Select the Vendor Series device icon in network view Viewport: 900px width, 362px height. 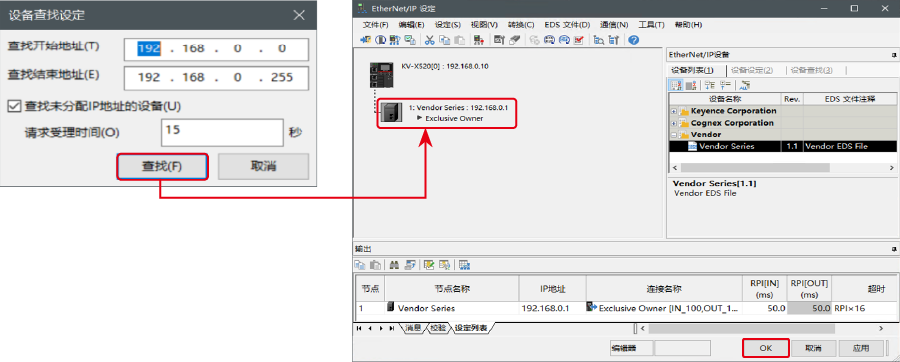point(391,111)
